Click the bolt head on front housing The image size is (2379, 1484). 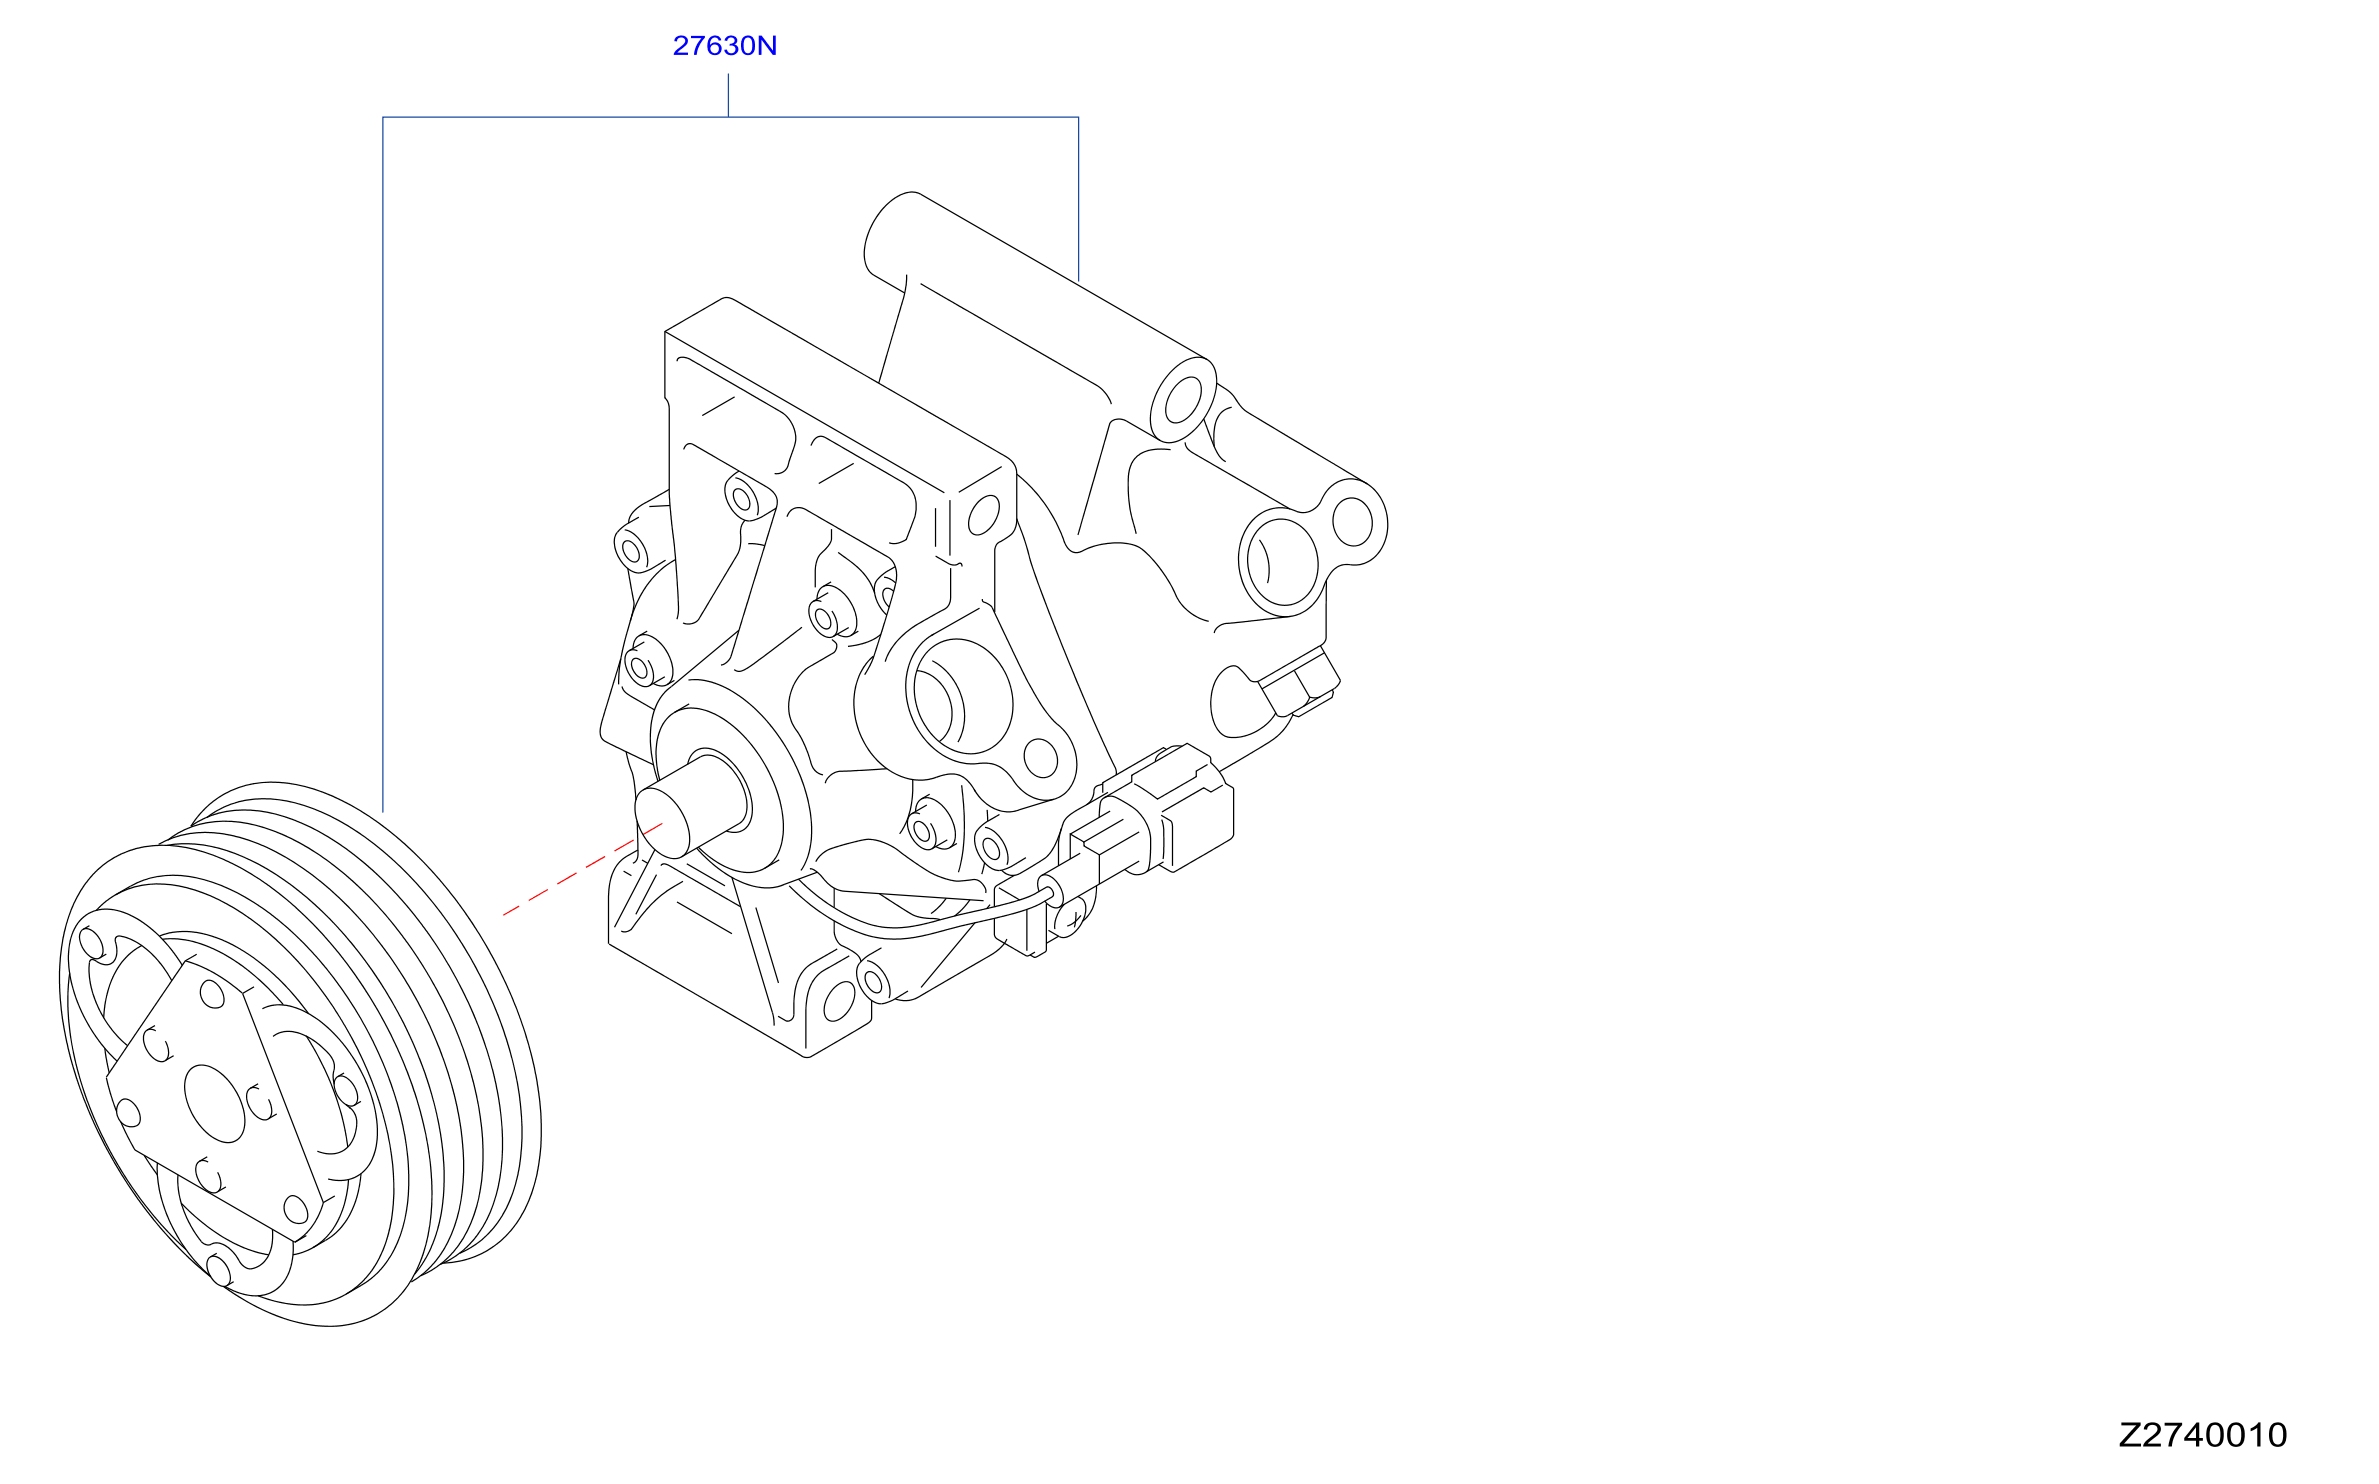826,617
